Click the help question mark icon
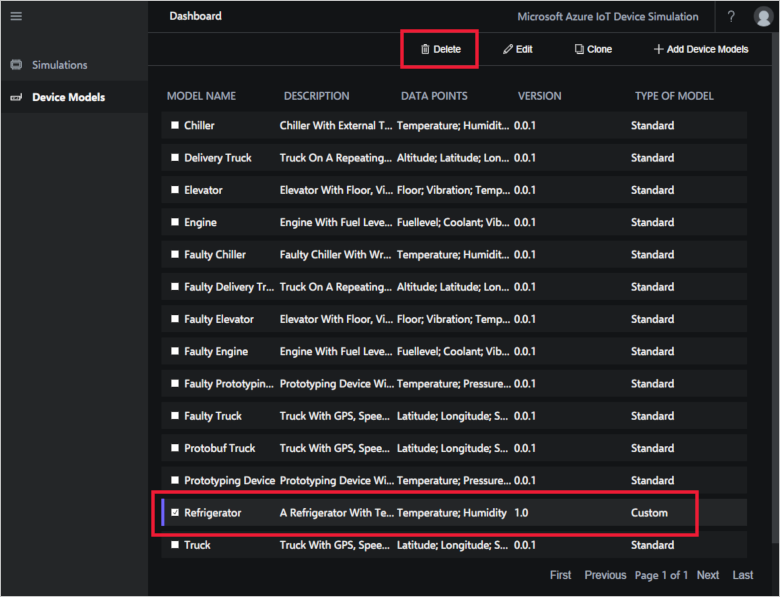780x597 pixels. coord(731,17)
